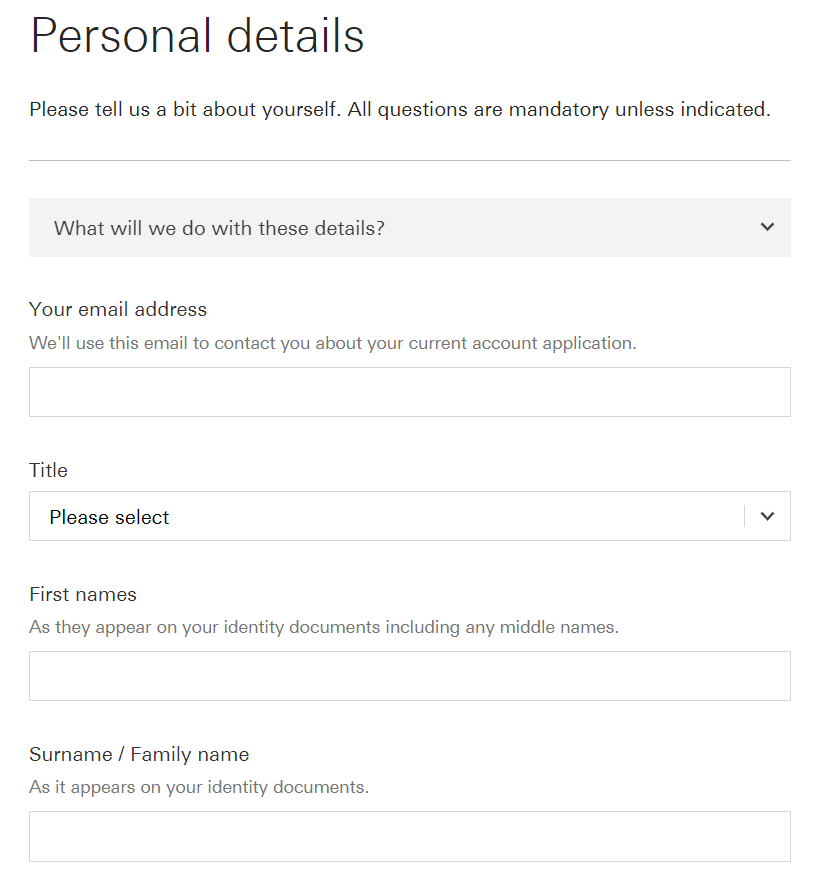The width and height of the screenshot is (819, 871).
Task: Focus the email address input field
Action: click(x=409, y=392)
